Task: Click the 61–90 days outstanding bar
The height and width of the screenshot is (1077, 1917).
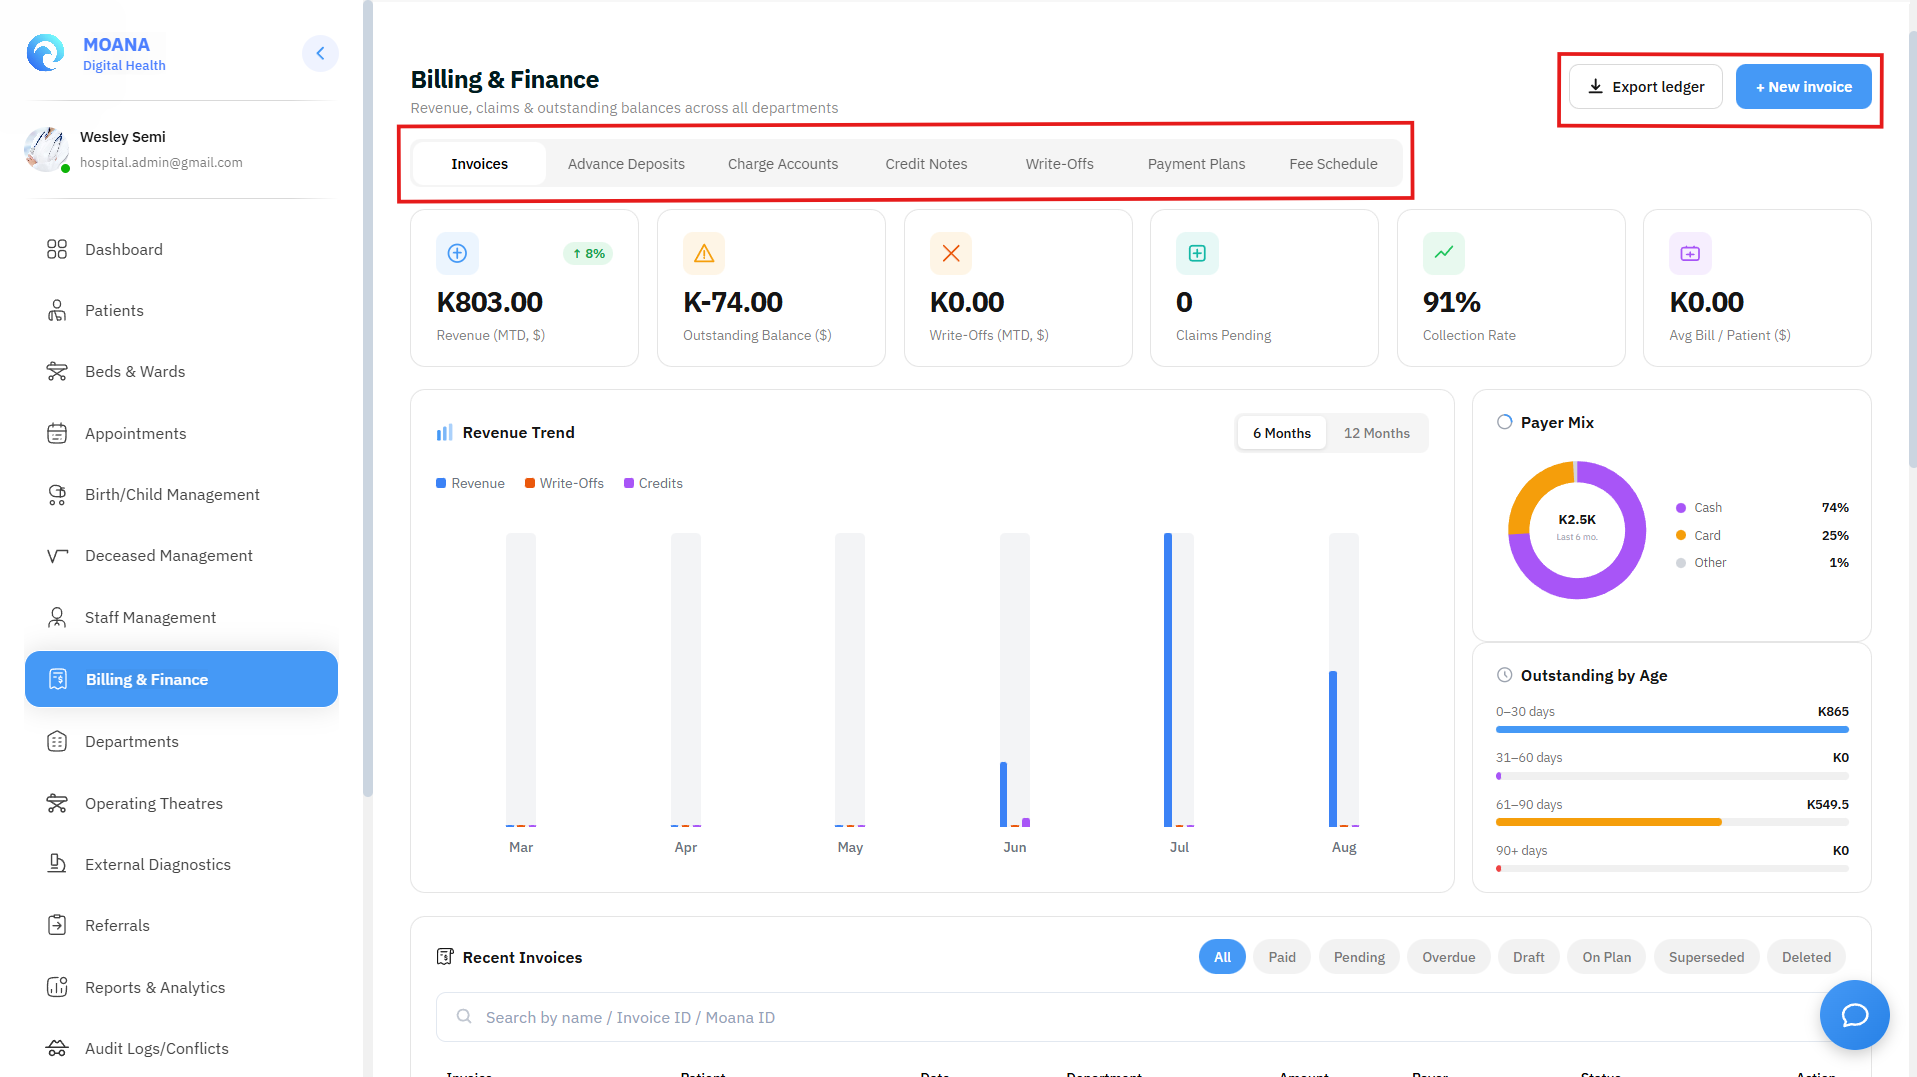Action: pos(1672,822)
